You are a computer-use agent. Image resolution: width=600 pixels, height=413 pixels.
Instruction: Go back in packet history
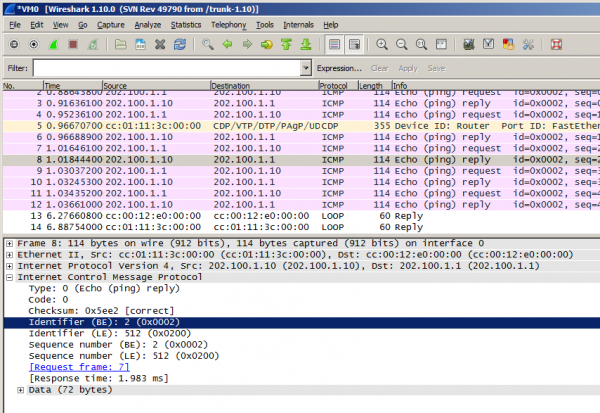pyautogui.click(x=228, y=44)
